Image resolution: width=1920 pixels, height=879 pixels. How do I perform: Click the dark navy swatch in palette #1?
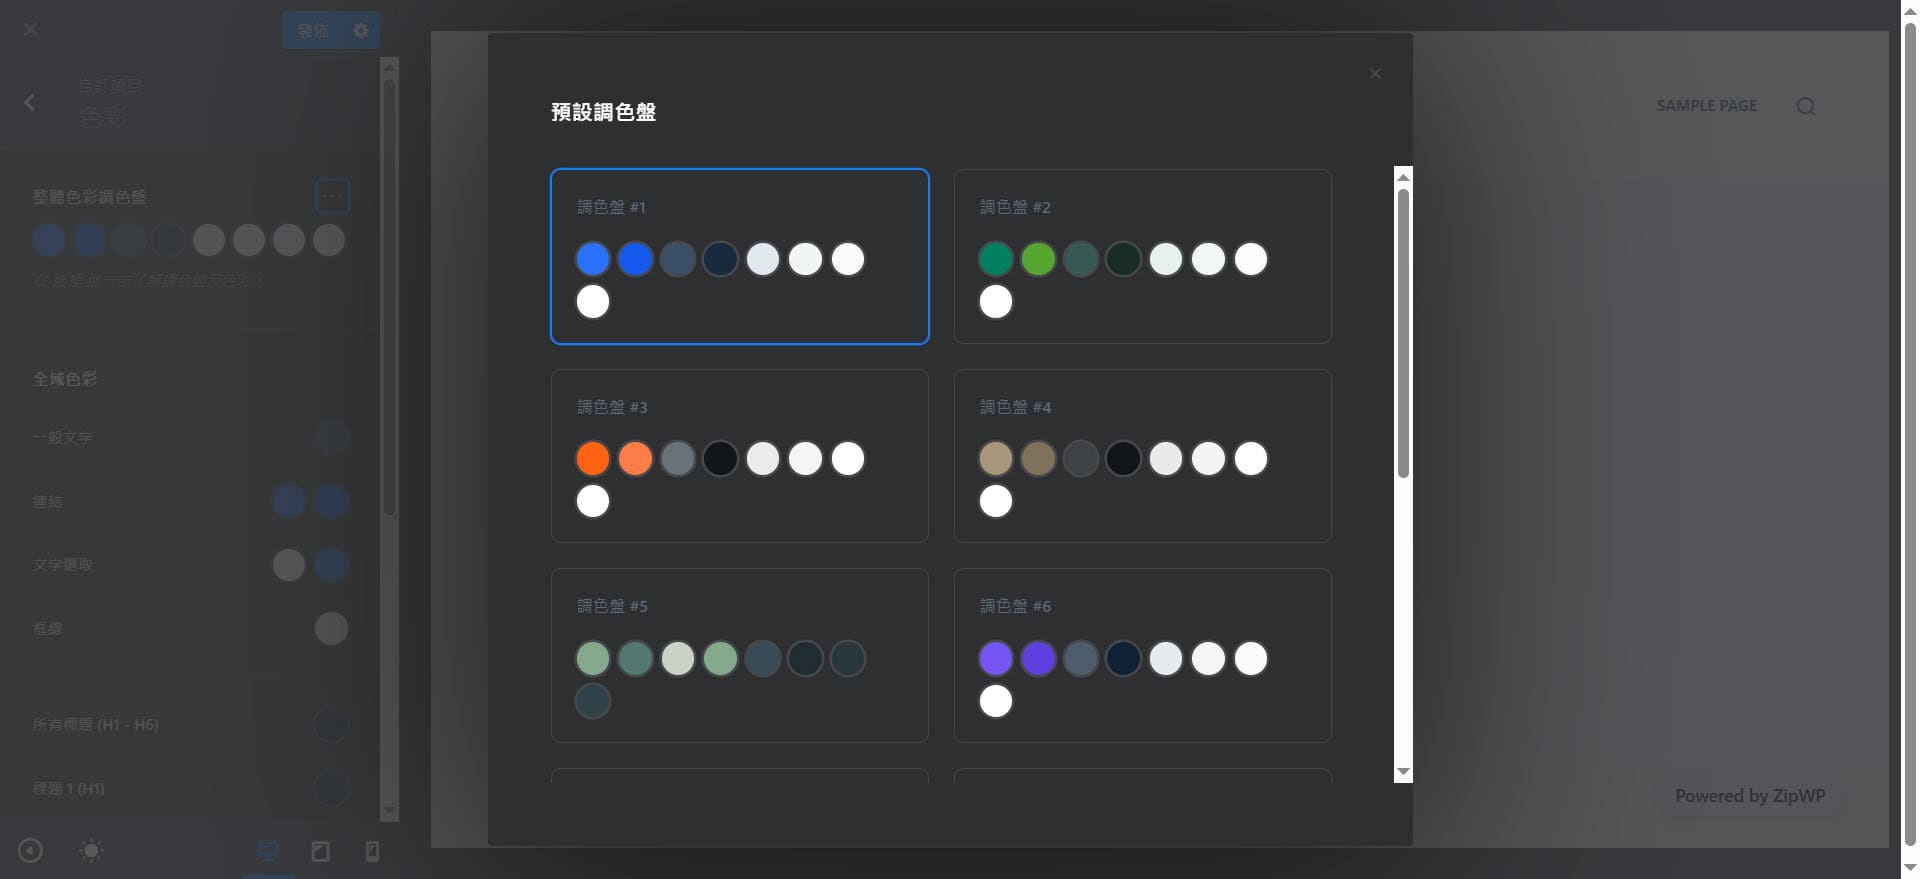click(x=720, y=259)
